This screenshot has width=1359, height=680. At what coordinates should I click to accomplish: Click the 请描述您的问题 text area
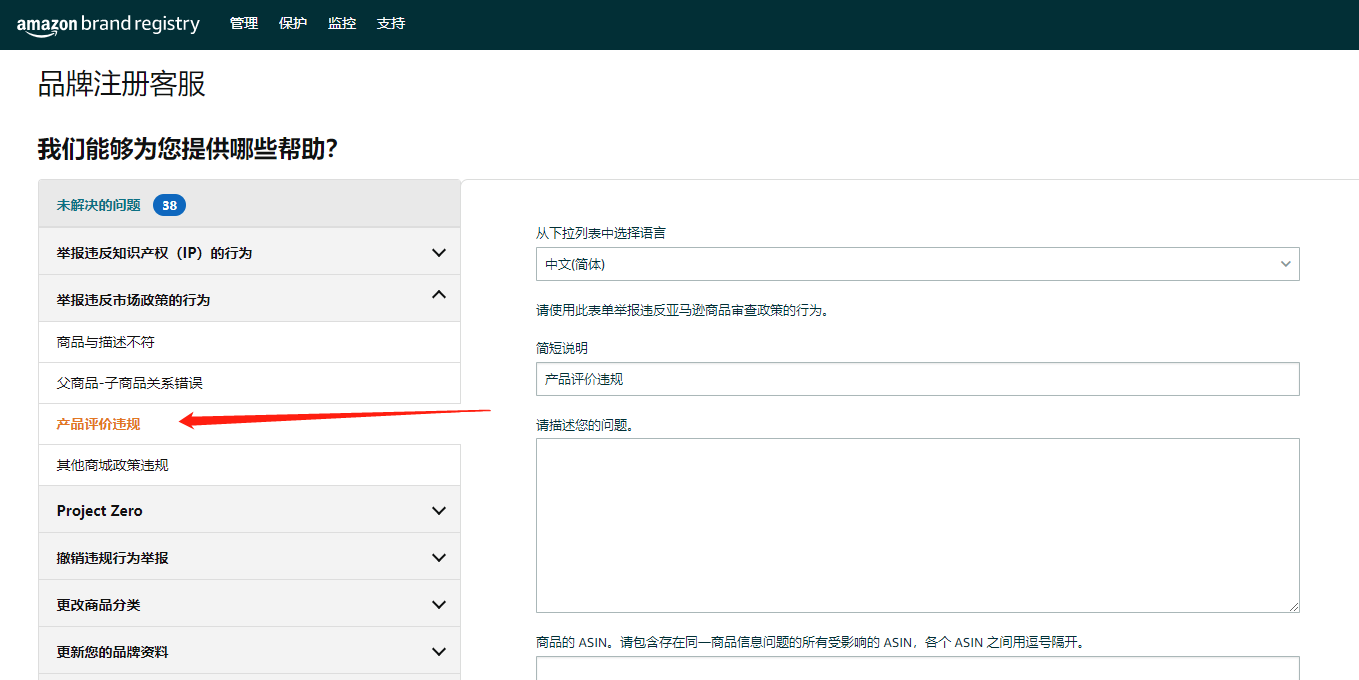[x=917, y=525]
